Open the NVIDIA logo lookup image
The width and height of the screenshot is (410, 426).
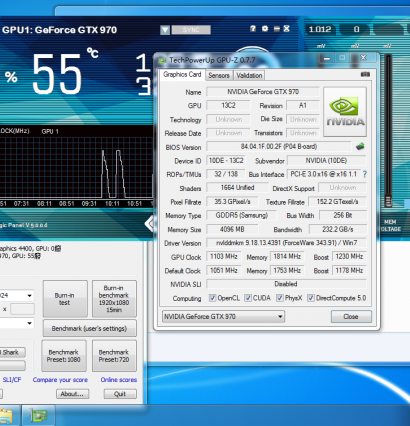tap(345, 112)
